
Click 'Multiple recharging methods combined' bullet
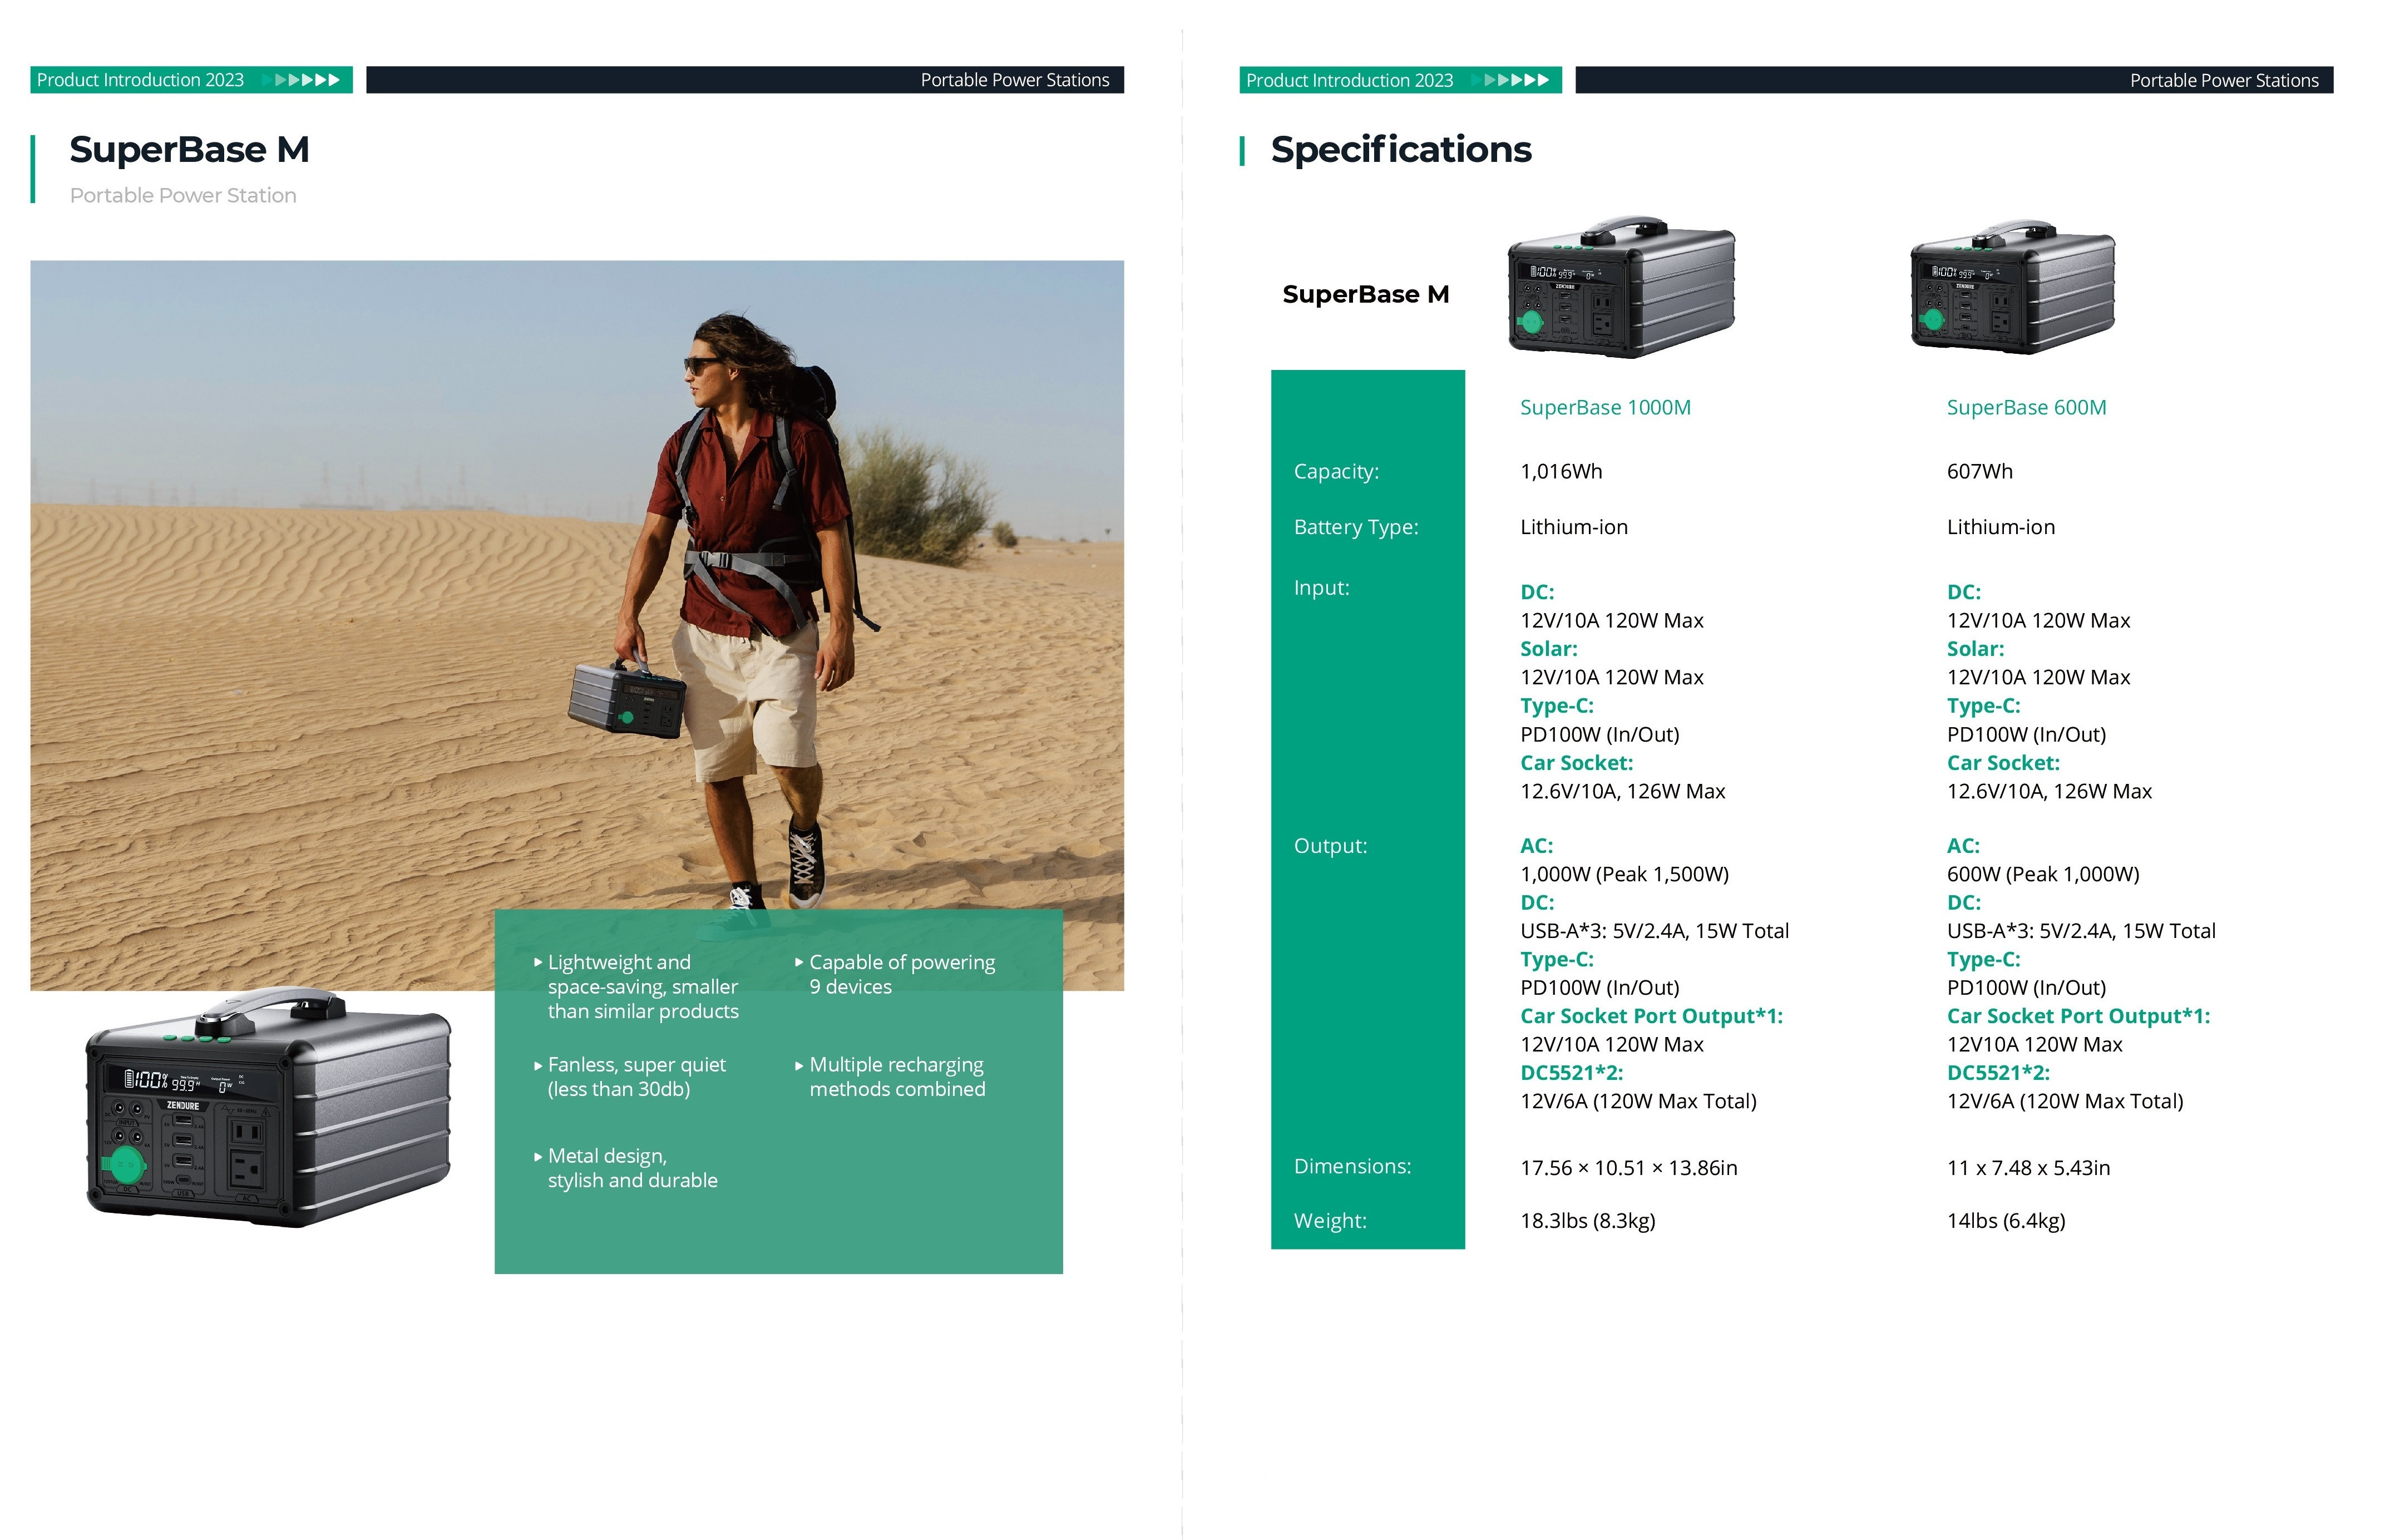point(891,1078)
